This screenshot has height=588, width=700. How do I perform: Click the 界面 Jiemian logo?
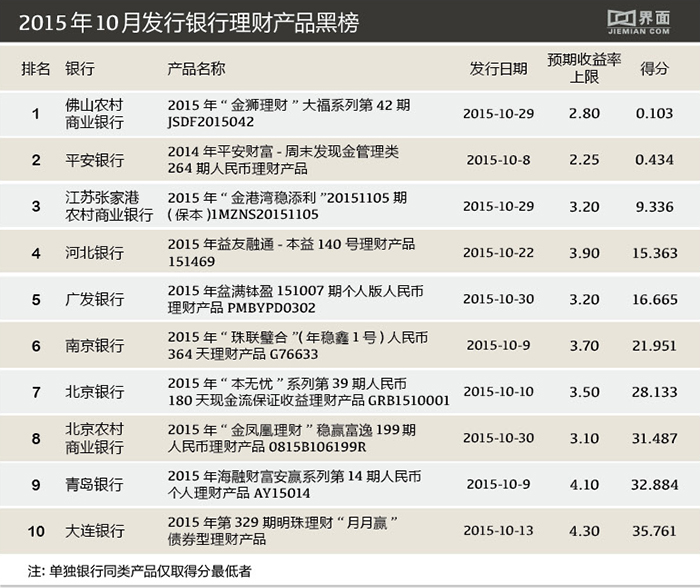638,21
